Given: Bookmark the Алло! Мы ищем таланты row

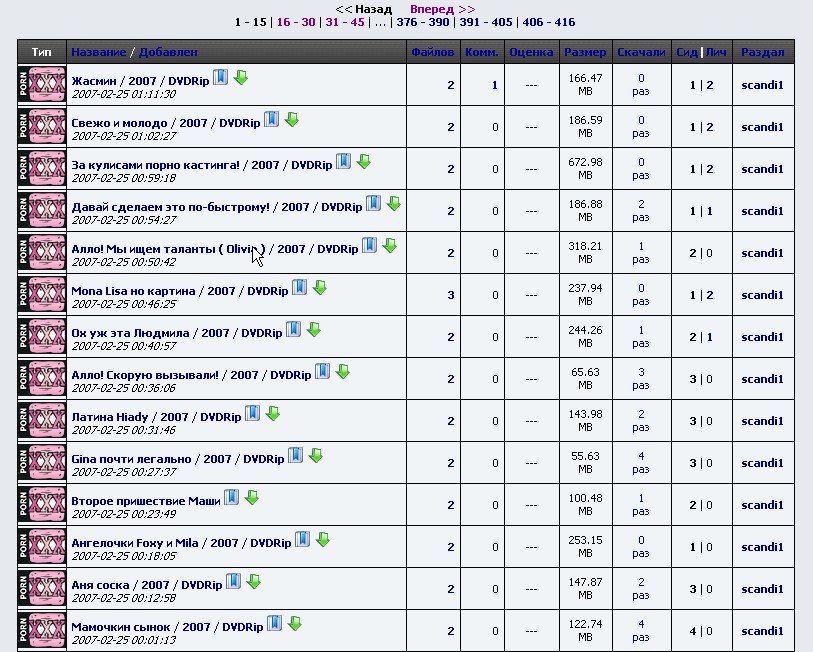Looking at the screenshot, I should (x=369, y=245).
